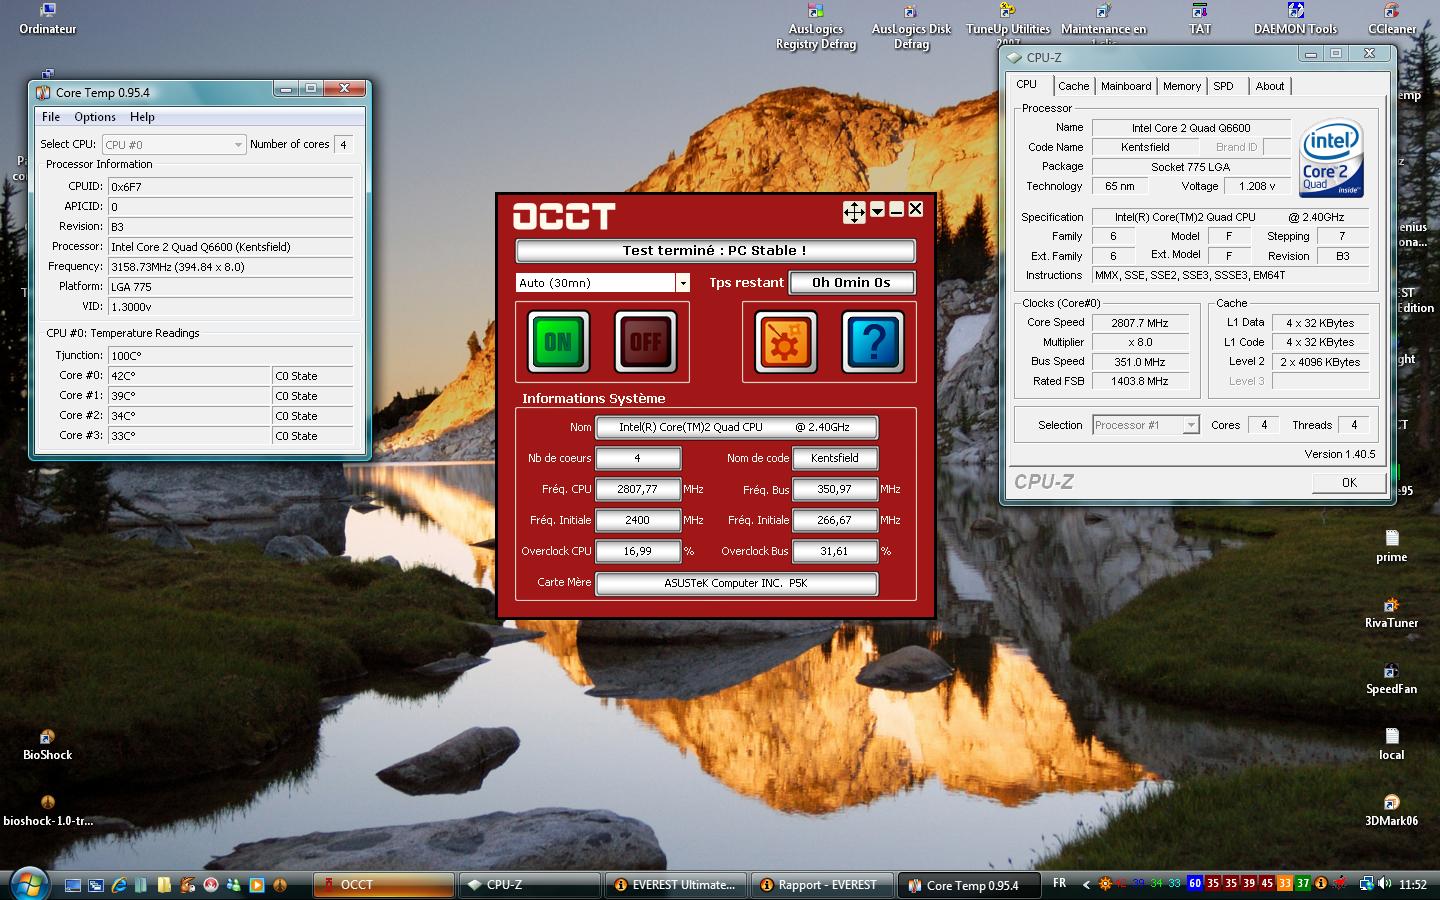Click Show Desktop quick launch icon
Screen dimensions: 1440x900
pos(73,885)
